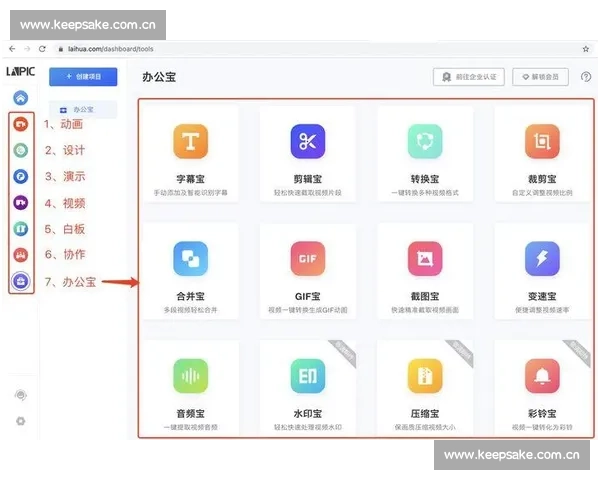600x480 pixels.
Task: Open the collaboration (协作) sidebar icon
Action: click(x=21, y=255)
